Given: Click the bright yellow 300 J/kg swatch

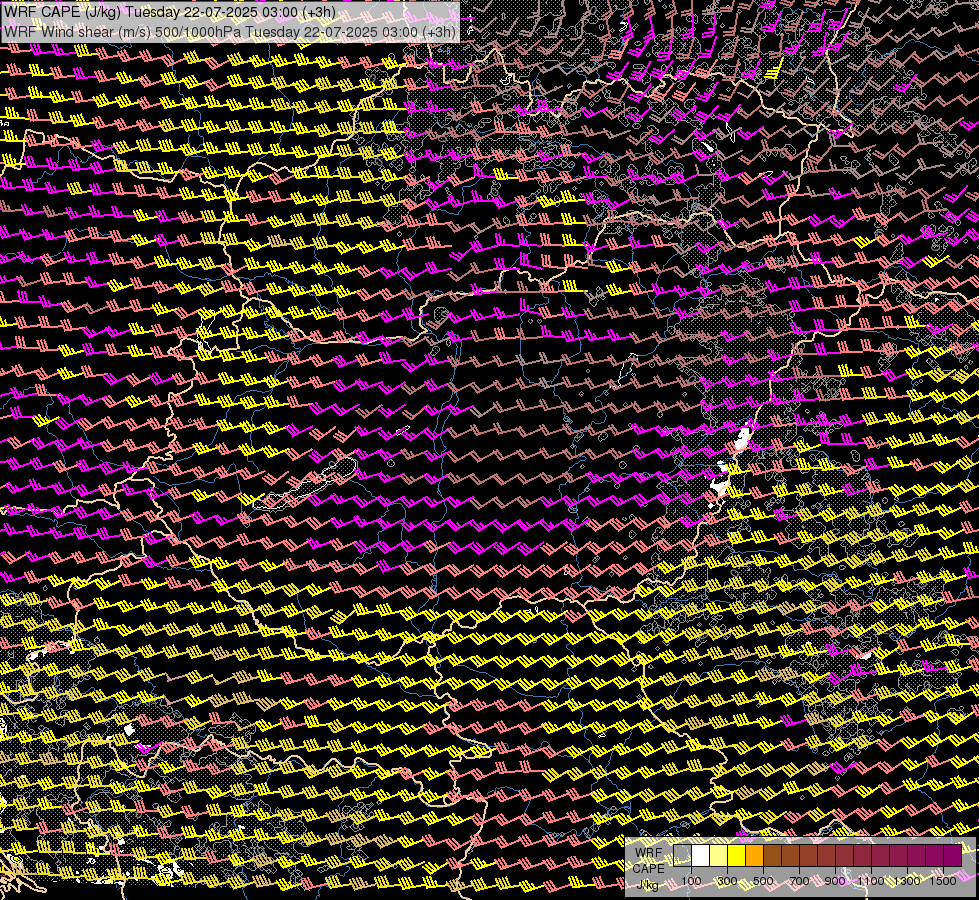Looking at the screenshot, I should 736,855.
